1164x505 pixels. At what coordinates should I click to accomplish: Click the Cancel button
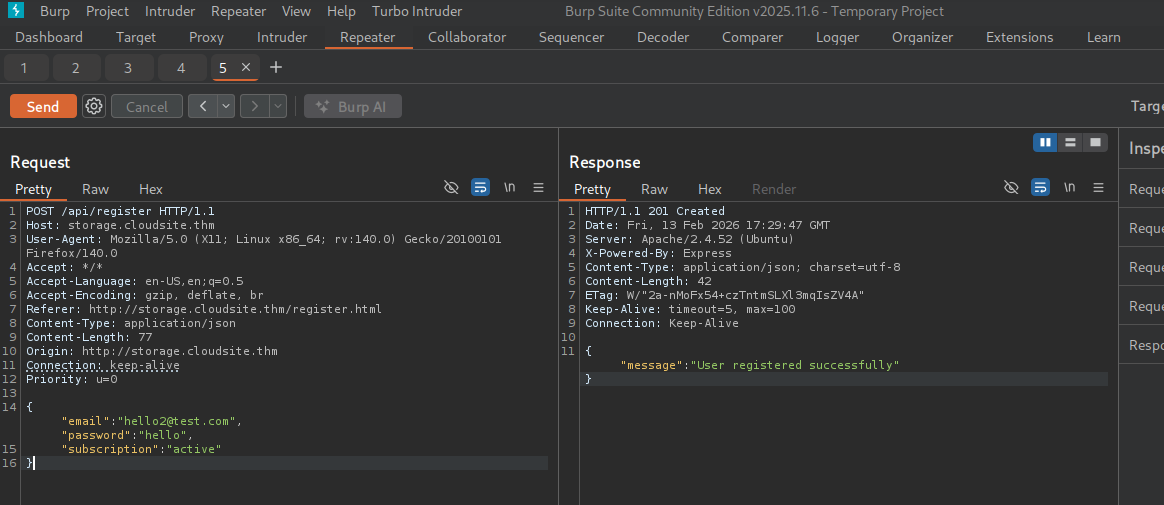pyautogui.click(x=147, y=106)
